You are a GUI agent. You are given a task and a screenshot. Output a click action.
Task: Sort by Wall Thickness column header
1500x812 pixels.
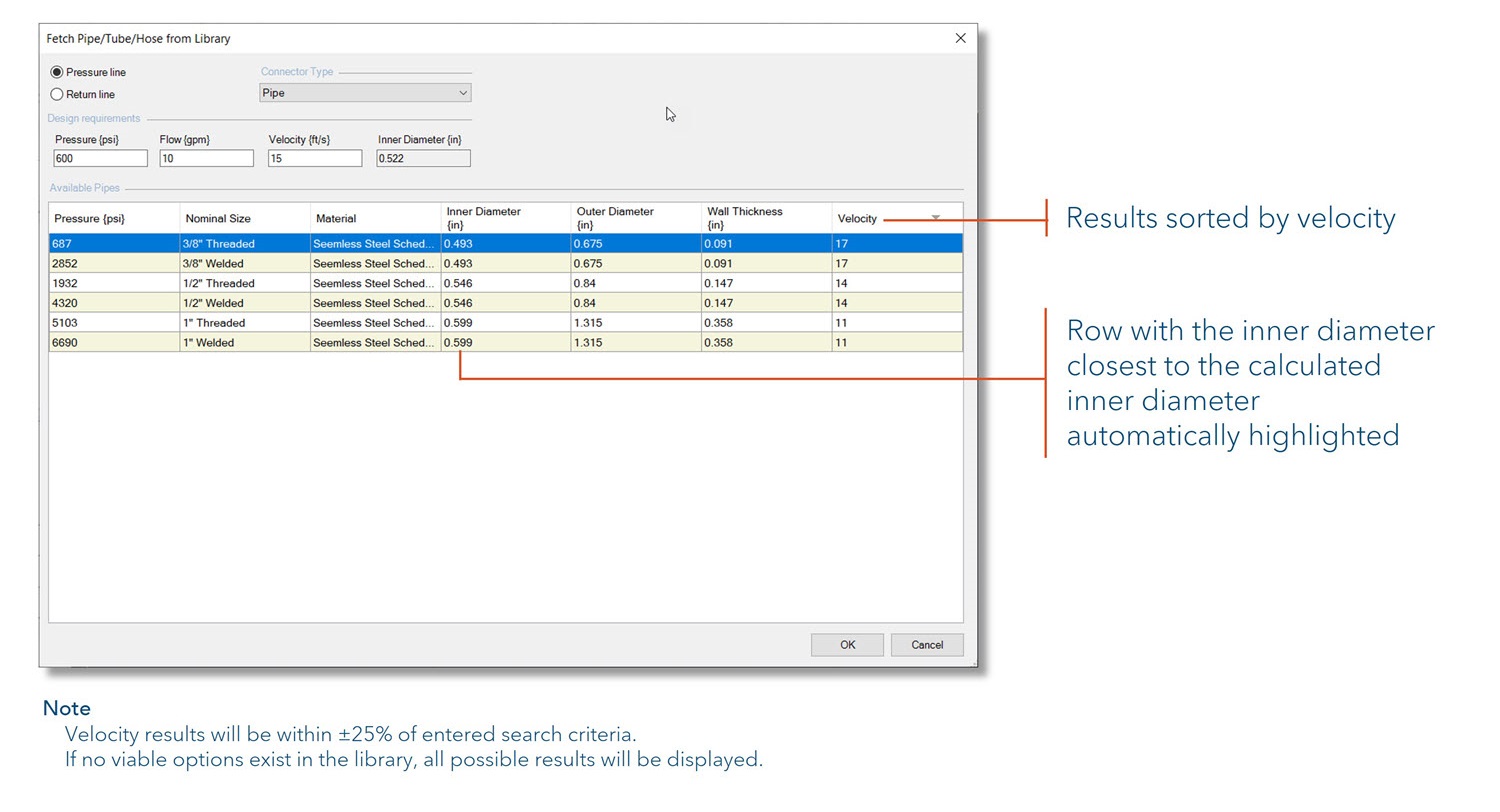745,217
